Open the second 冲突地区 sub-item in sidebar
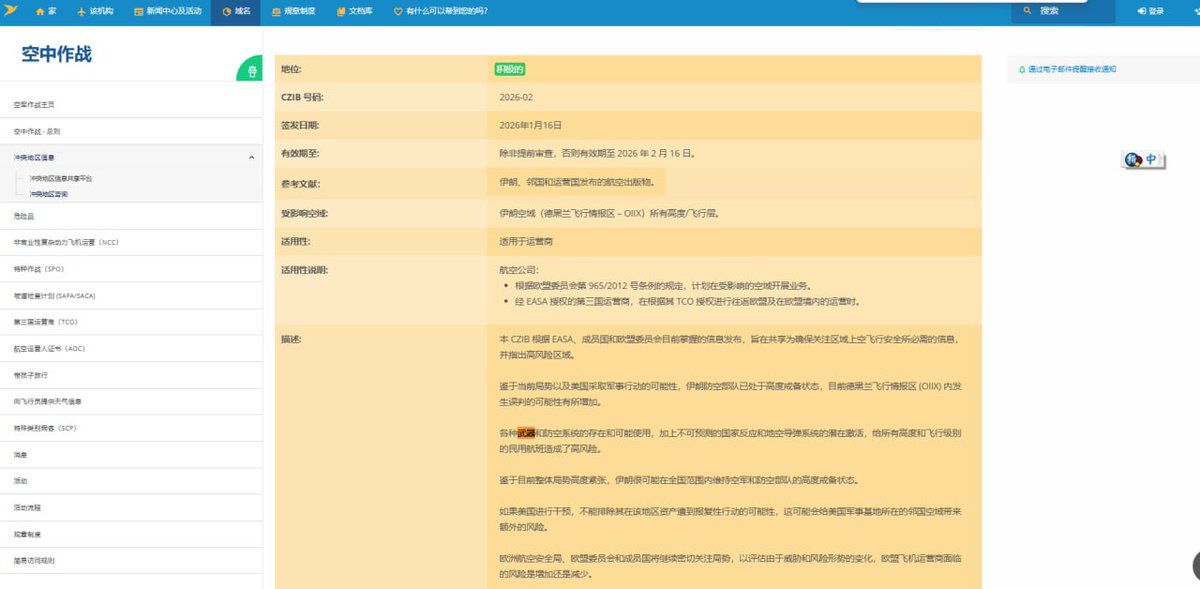Image resolution: width=1200 pixels, height=589 pixels. (49, 194)
